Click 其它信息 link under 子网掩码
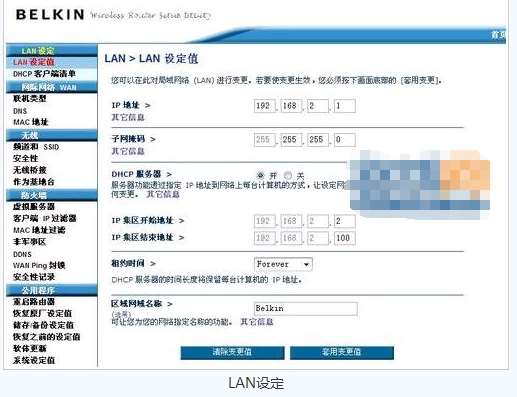Viewport: 517px width, 397px height. click(x=128, y=151)
